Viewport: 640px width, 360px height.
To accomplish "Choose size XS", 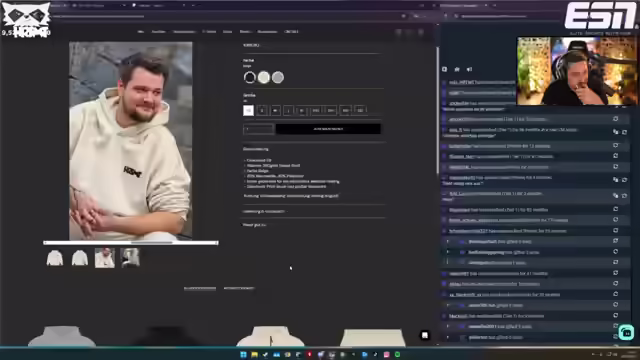I will pyautogui.click(x=248, y=111).
